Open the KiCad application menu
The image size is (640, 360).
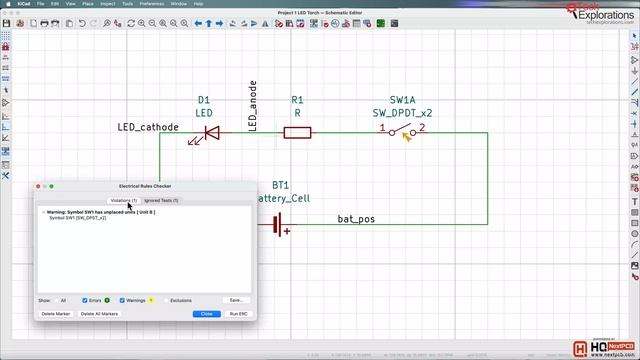24,4
